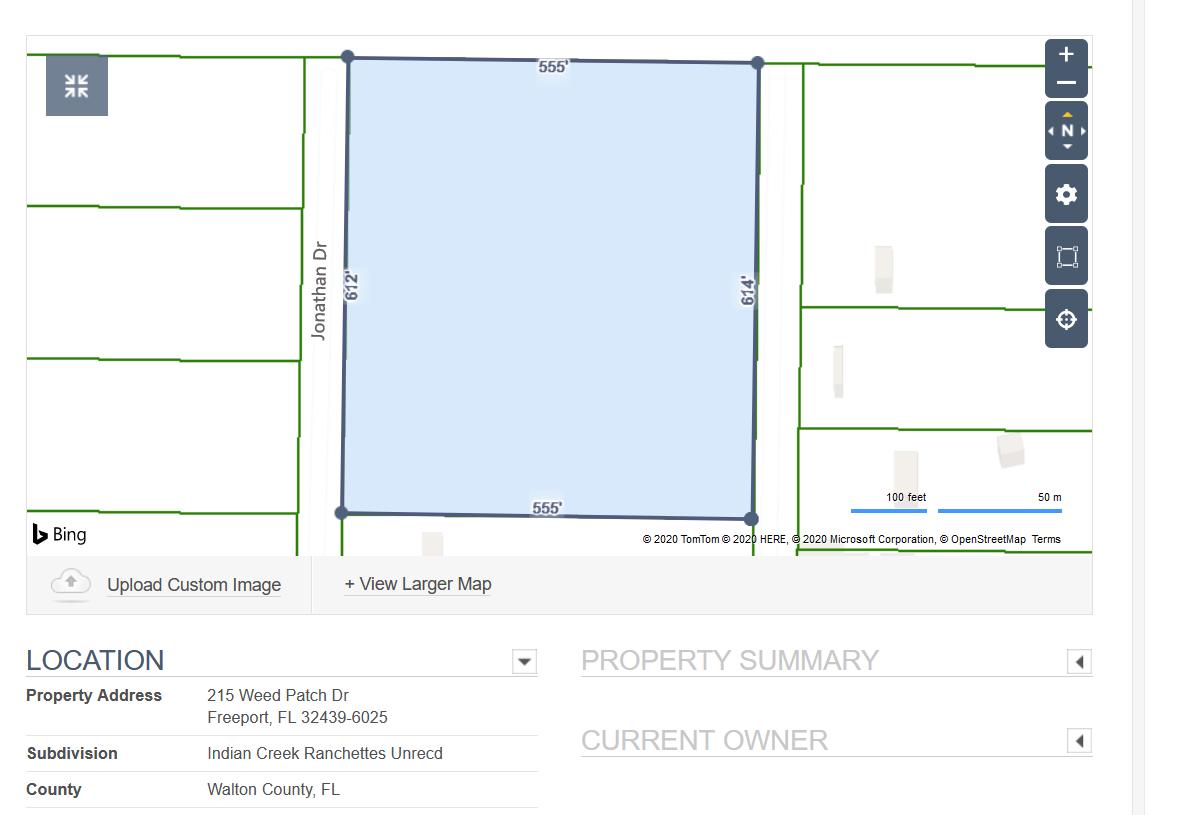Zoom out of the map
Image resolution: width=1187 pixels, height=815 pixels.
click(x=1066, y=83)
